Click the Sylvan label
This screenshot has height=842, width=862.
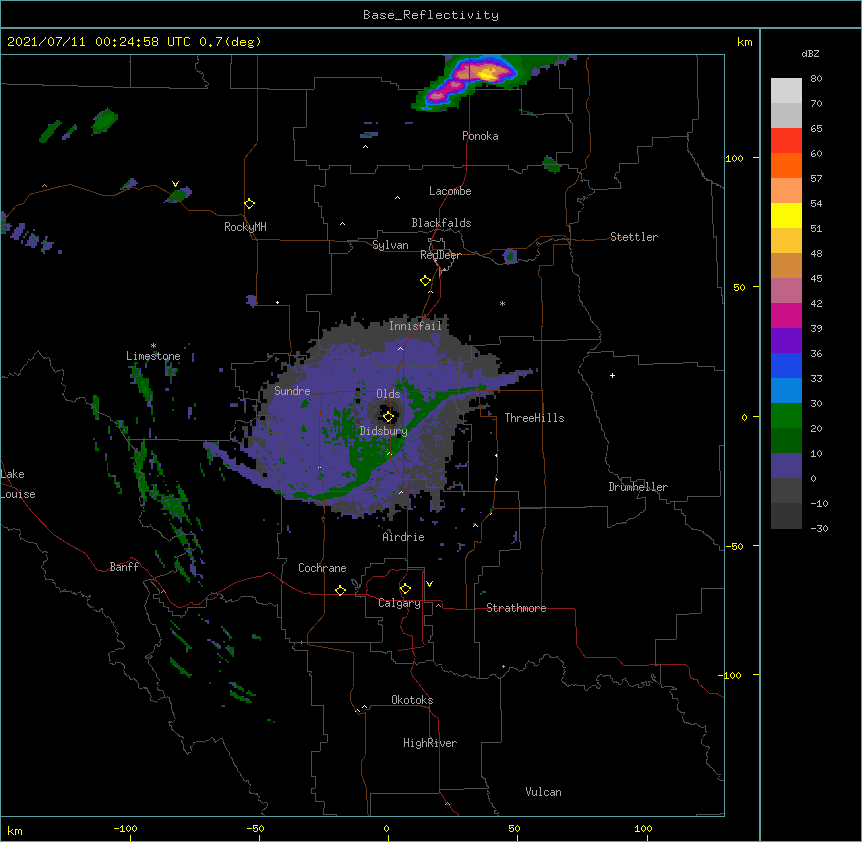point(390,245)
